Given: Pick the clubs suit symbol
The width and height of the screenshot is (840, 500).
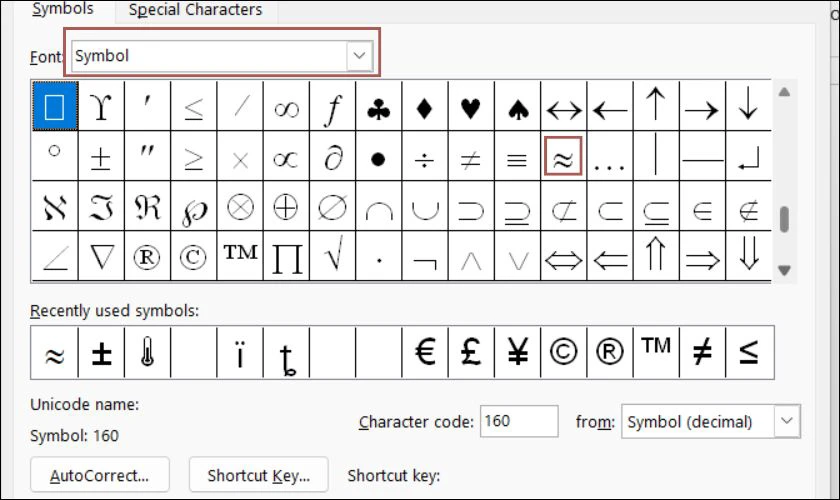Looking at the screenshot, I should pos(379,106).
